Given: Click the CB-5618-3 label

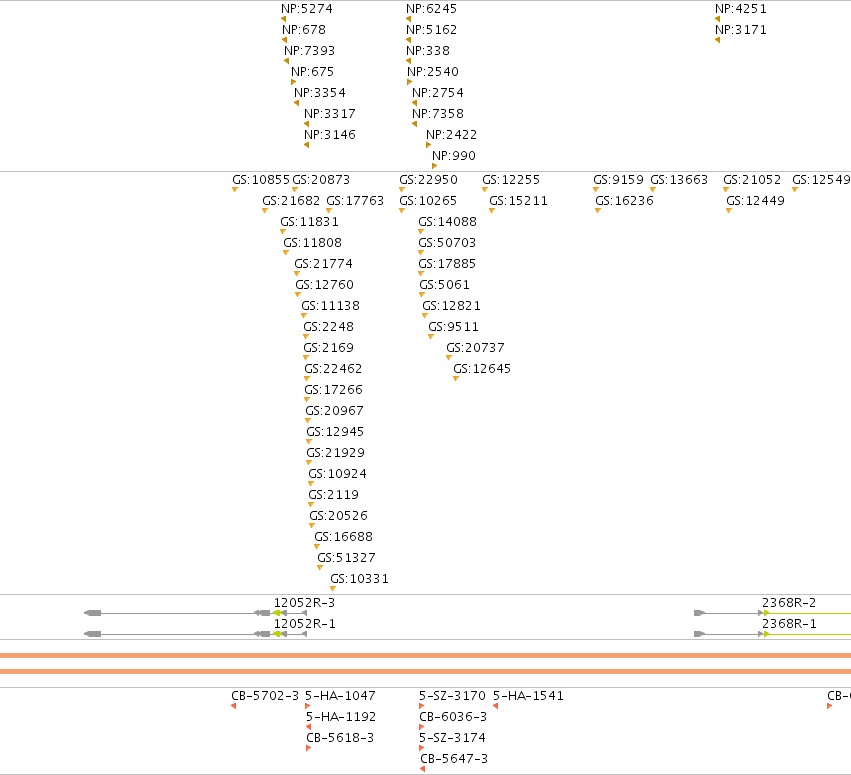Looking at the screenshot, I should tap(340, 738).
